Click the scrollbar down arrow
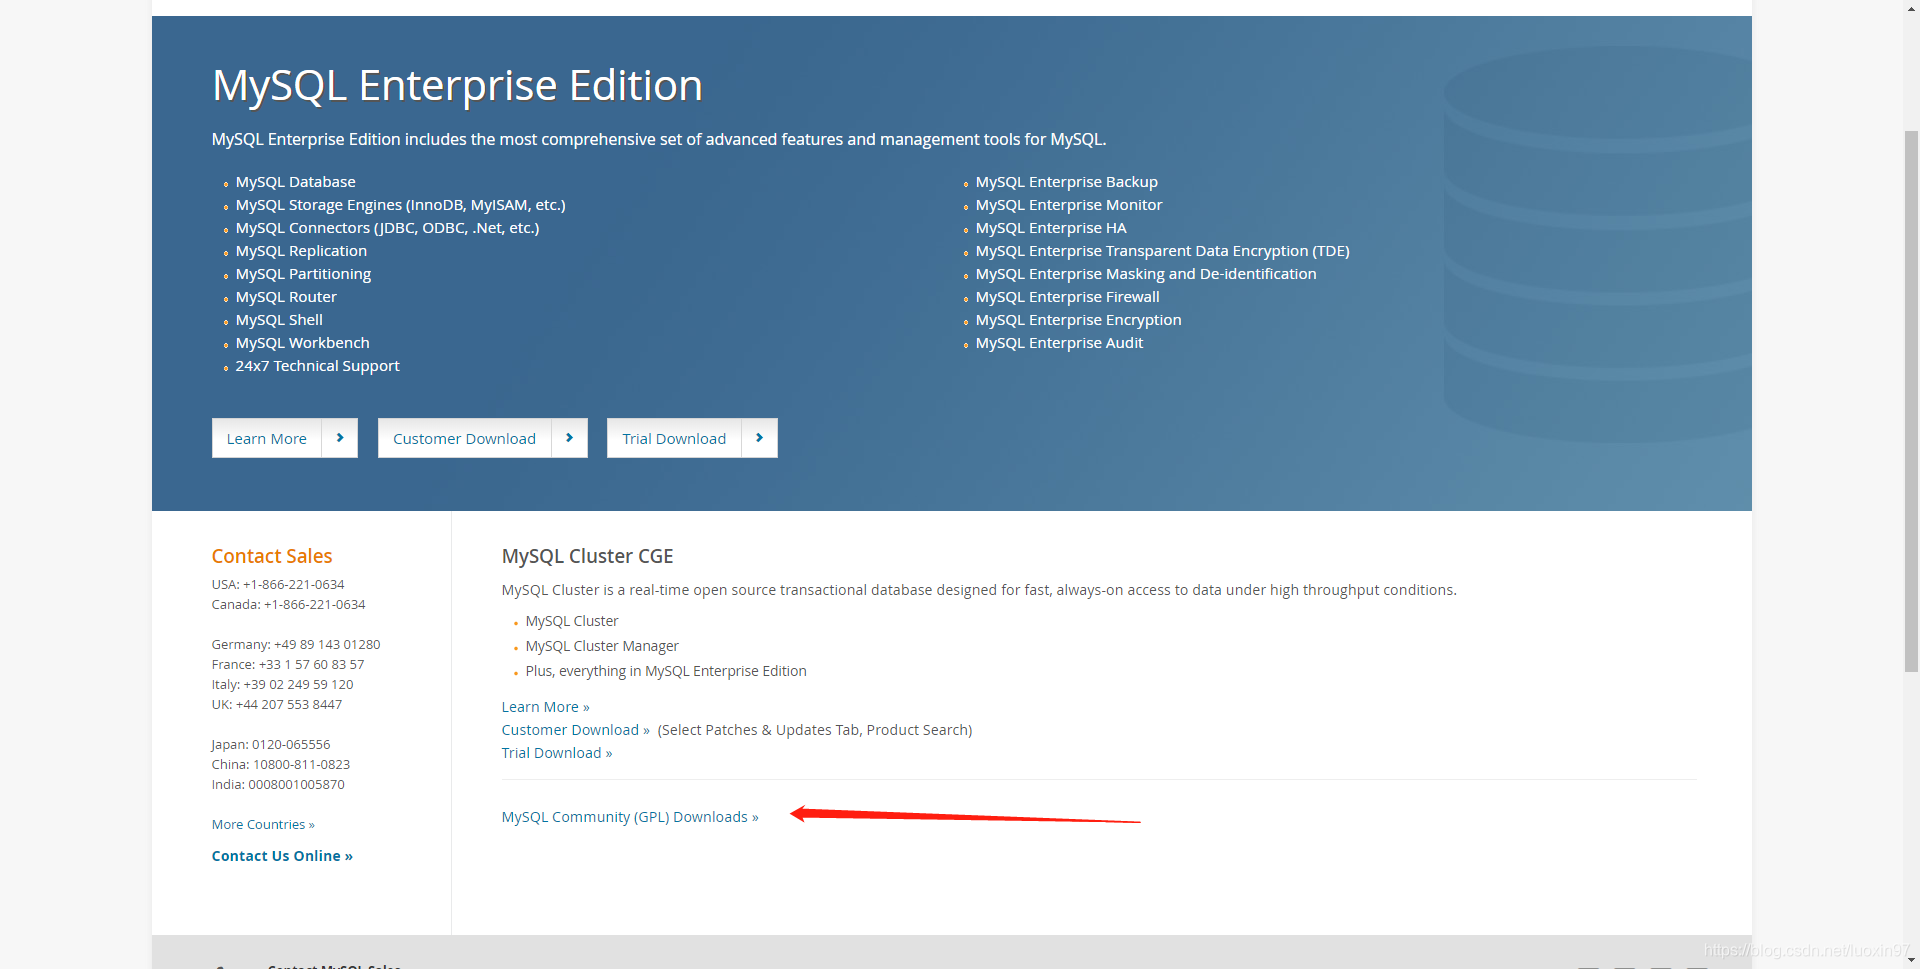This screenshot has height=969, width=1920. 1911,960
